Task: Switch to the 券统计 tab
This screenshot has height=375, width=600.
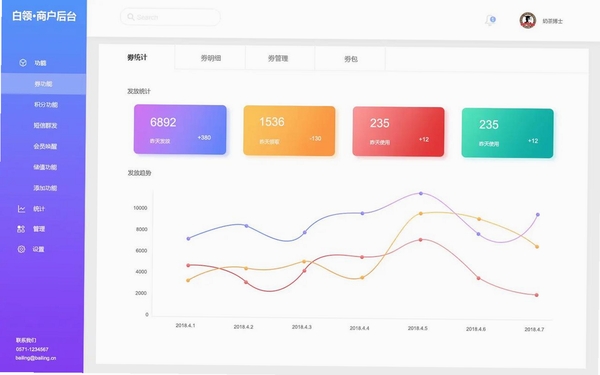Action: pos(137,57)
